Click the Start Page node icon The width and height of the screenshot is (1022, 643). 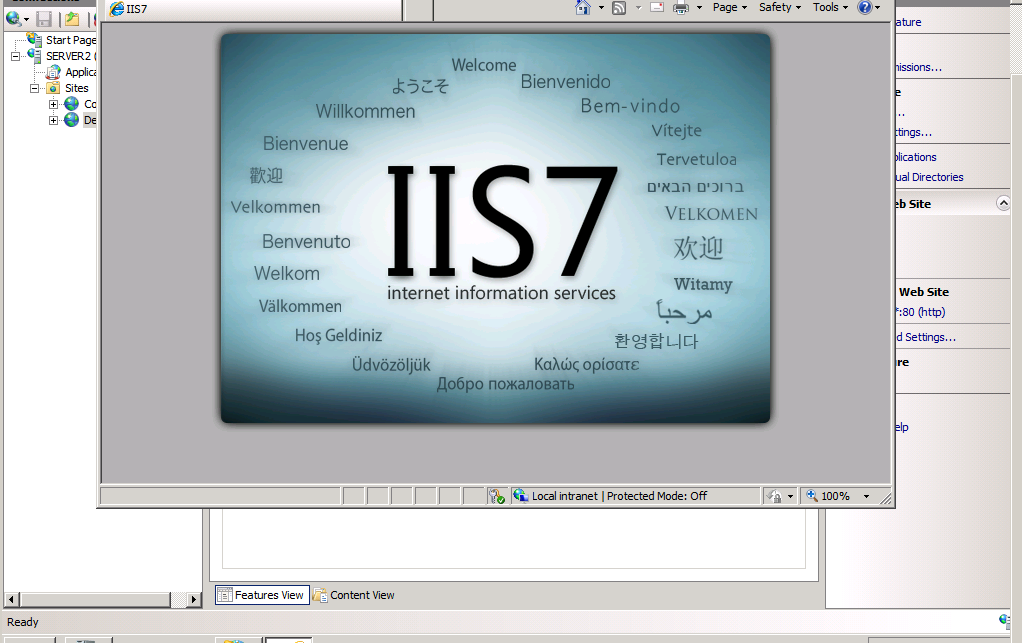(35, 39)
